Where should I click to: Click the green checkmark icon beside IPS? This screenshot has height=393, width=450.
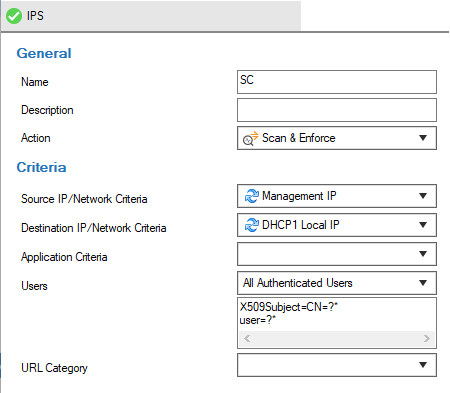point(14,16)
